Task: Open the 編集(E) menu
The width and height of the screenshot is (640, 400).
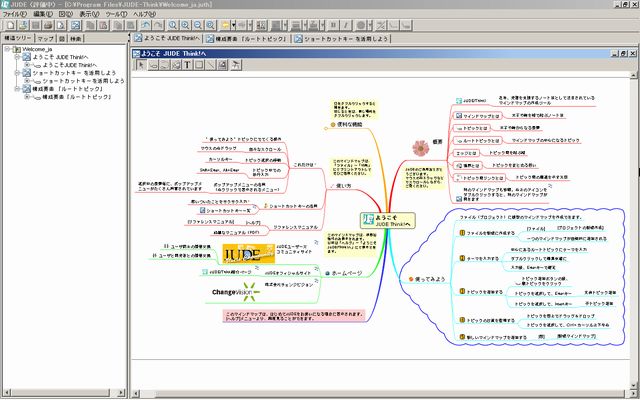Action: click(43, 14)
